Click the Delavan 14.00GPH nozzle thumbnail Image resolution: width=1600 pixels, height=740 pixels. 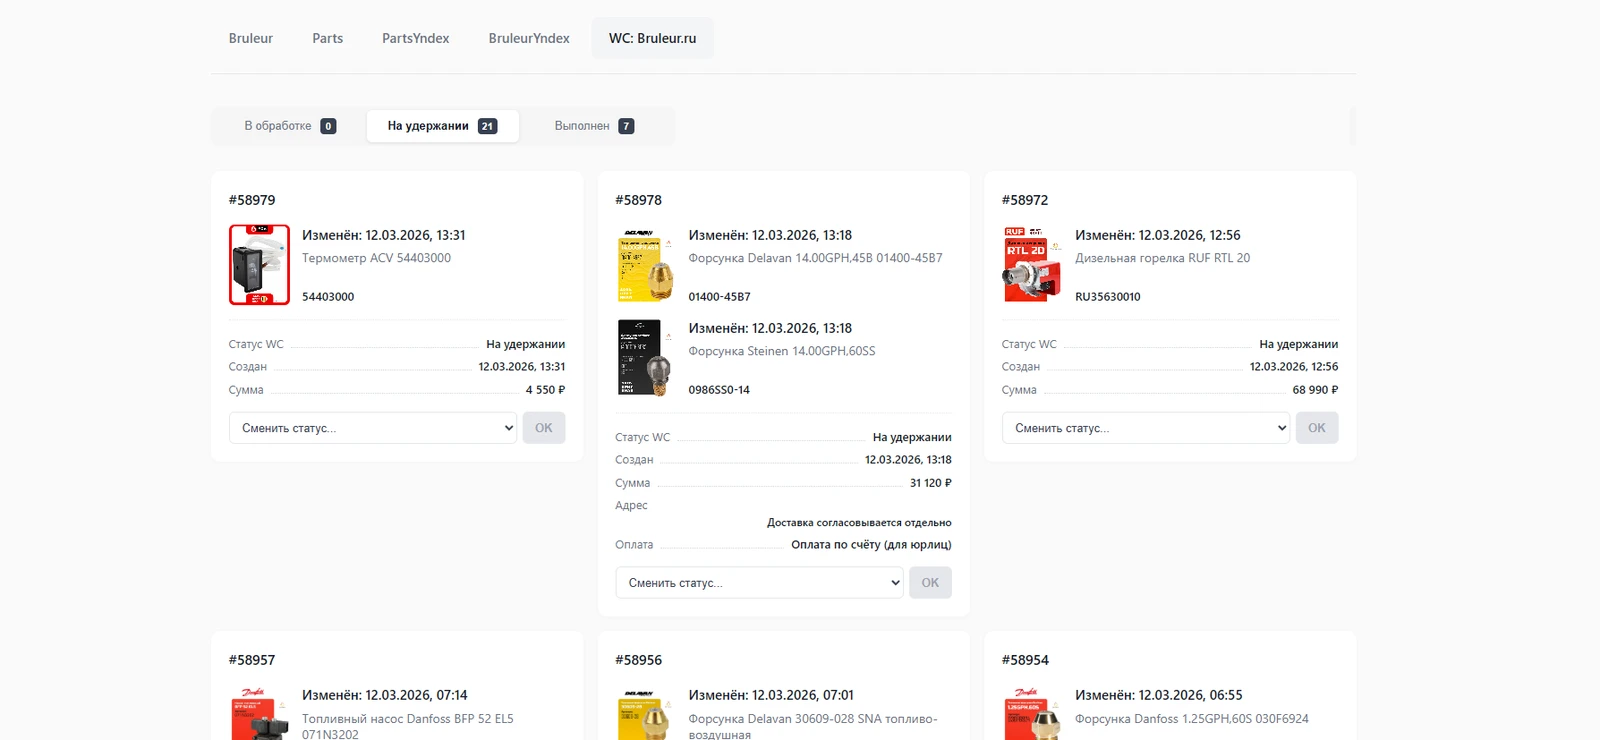pyautogui.click(x=645, y=265)
